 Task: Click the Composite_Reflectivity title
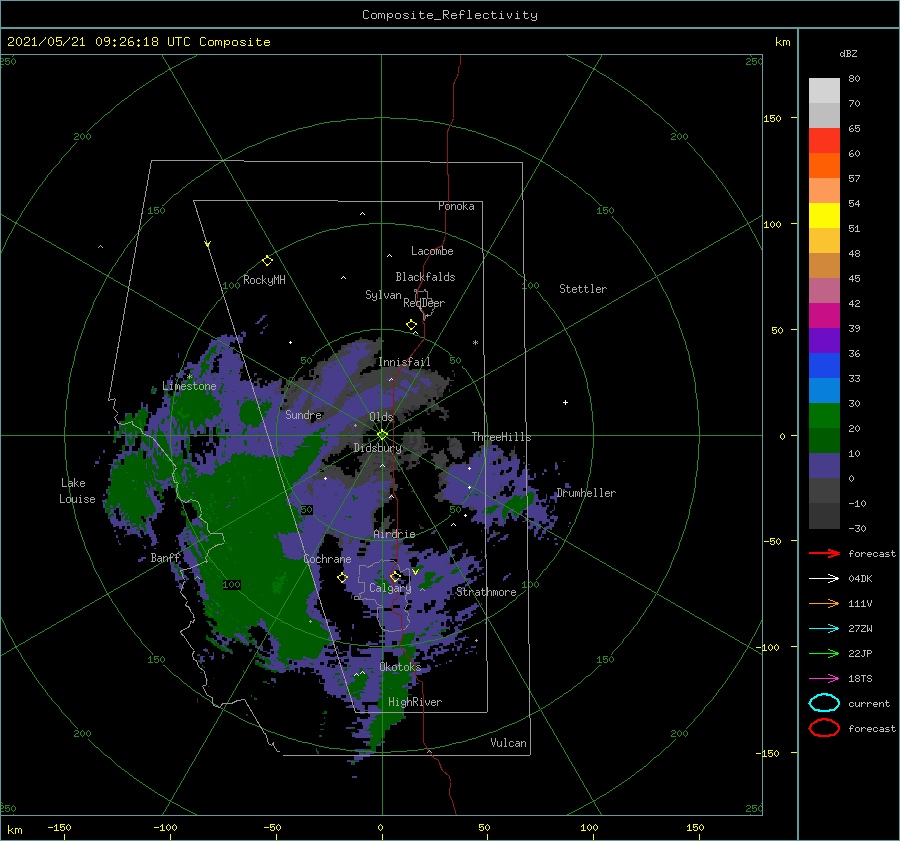pyautogui.click(x=449, y=15)
